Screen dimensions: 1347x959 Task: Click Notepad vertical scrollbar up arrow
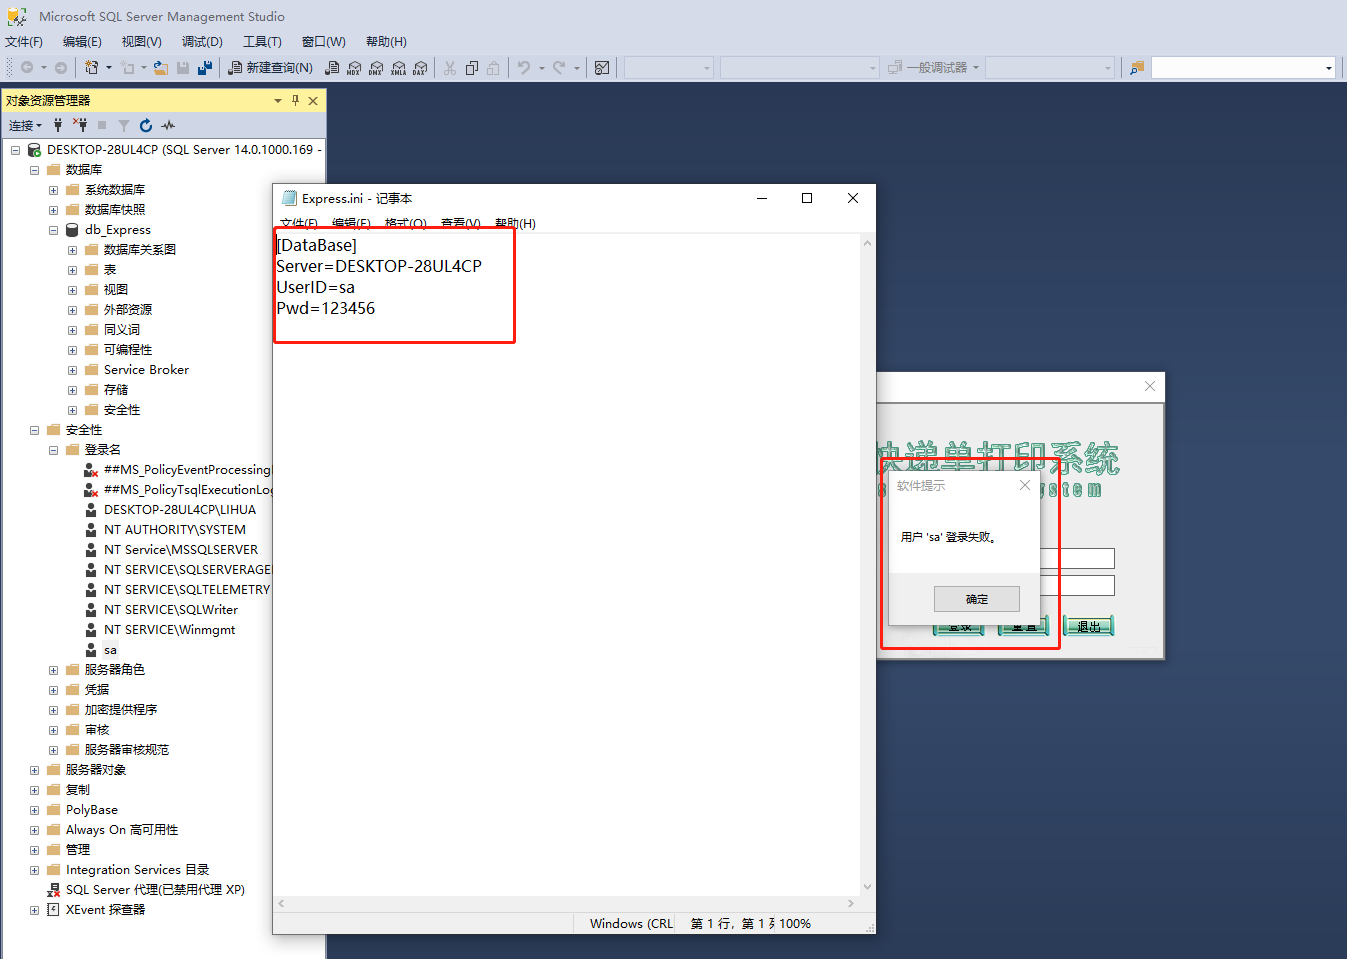867,243
